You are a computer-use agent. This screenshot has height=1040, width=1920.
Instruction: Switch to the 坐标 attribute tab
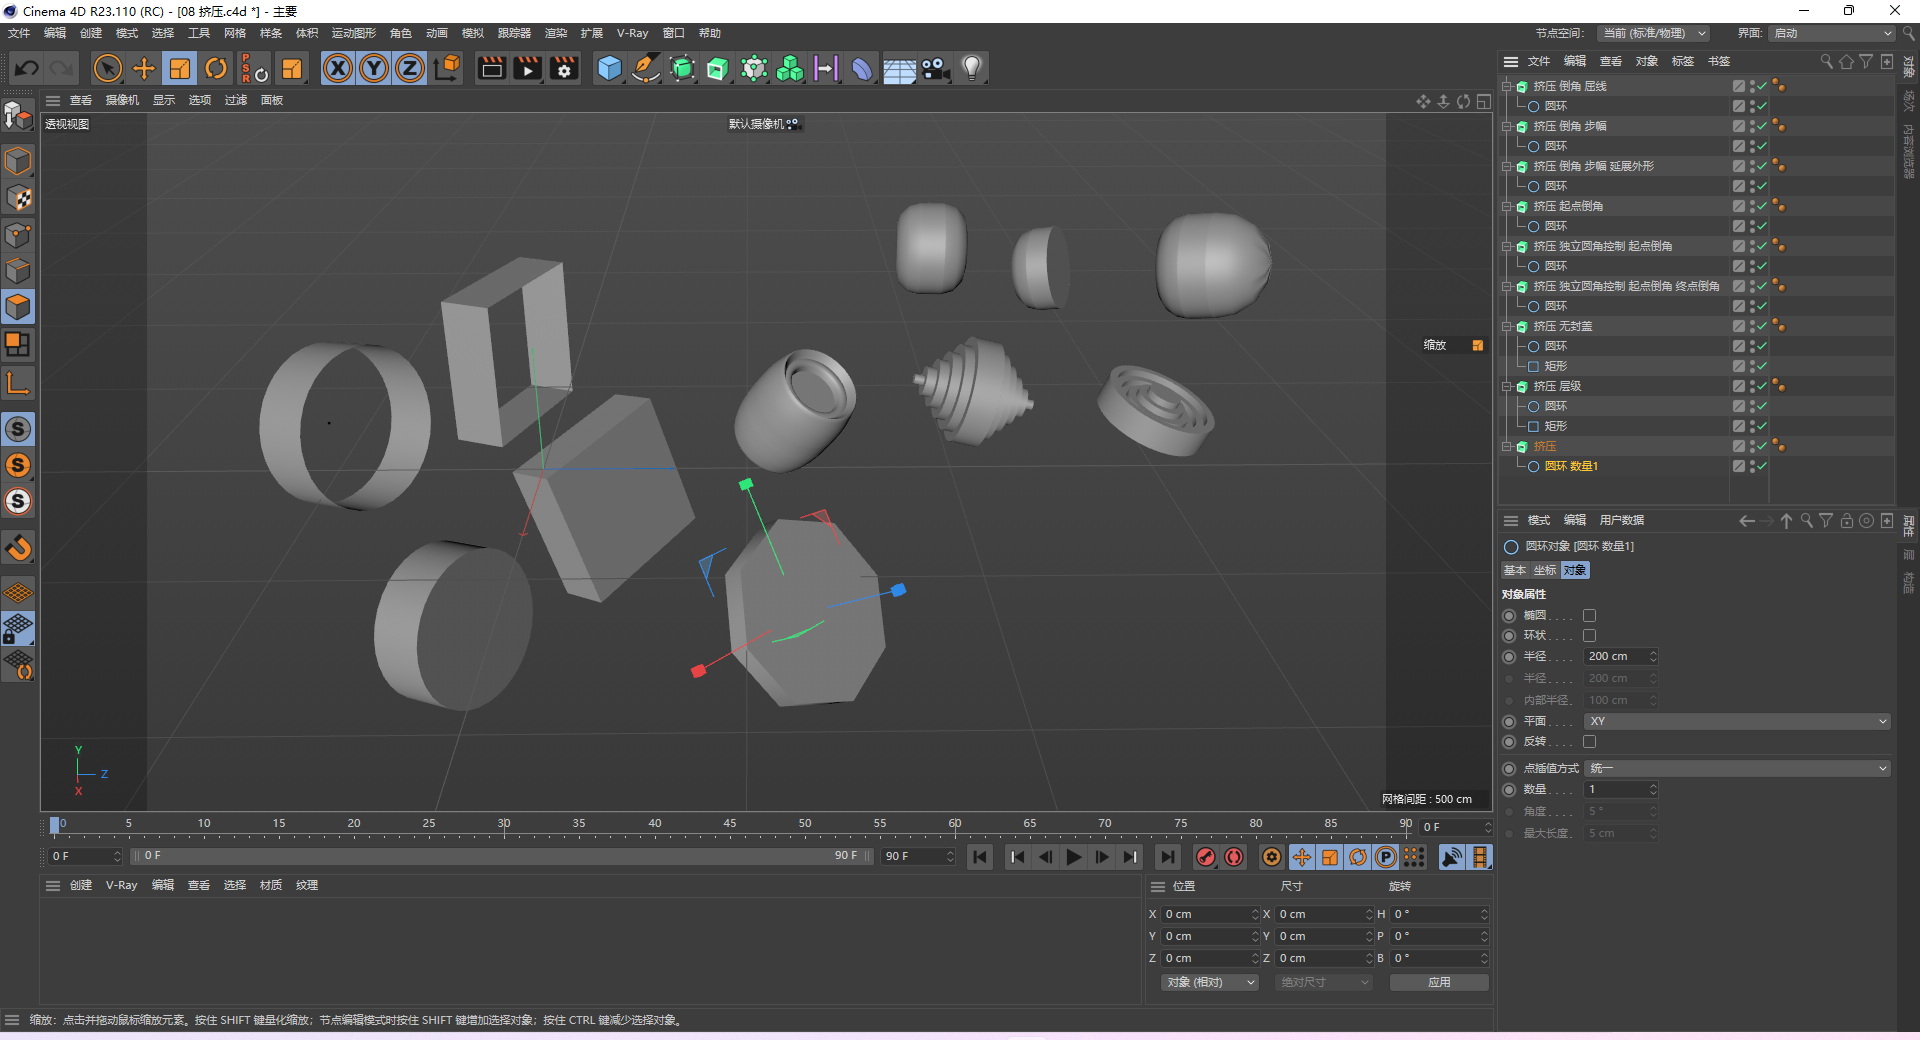click(1545, 570)
